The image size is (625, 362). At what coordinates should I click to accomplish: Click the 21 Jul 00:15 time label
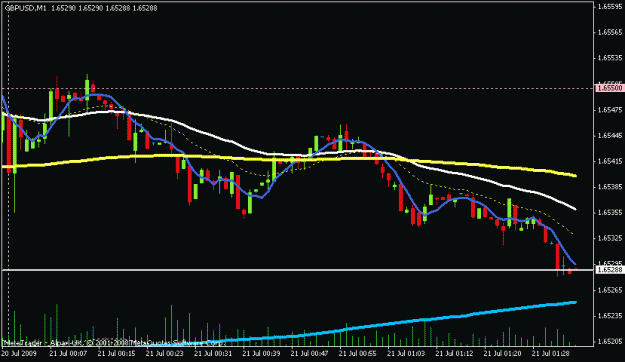(116, 353)
